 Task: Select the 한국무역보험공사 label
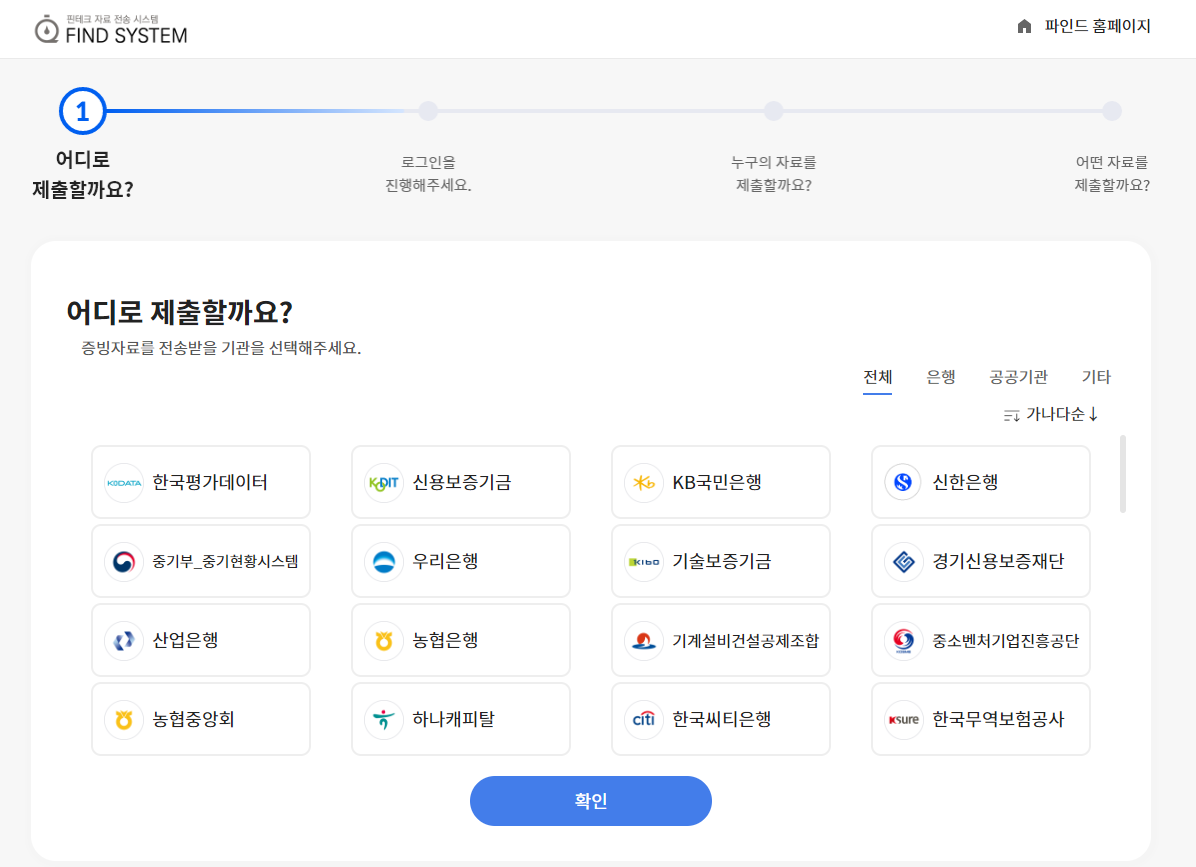coord(998,720)
